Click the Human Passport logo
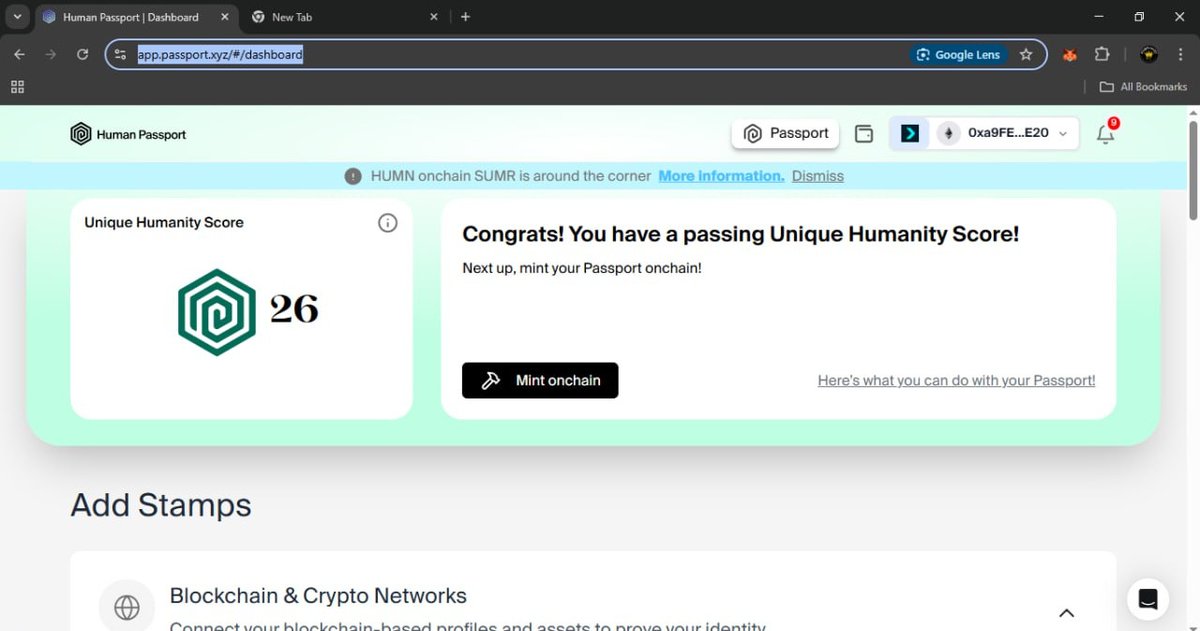This screenshot has height=631, width=1200. point(128,134)
